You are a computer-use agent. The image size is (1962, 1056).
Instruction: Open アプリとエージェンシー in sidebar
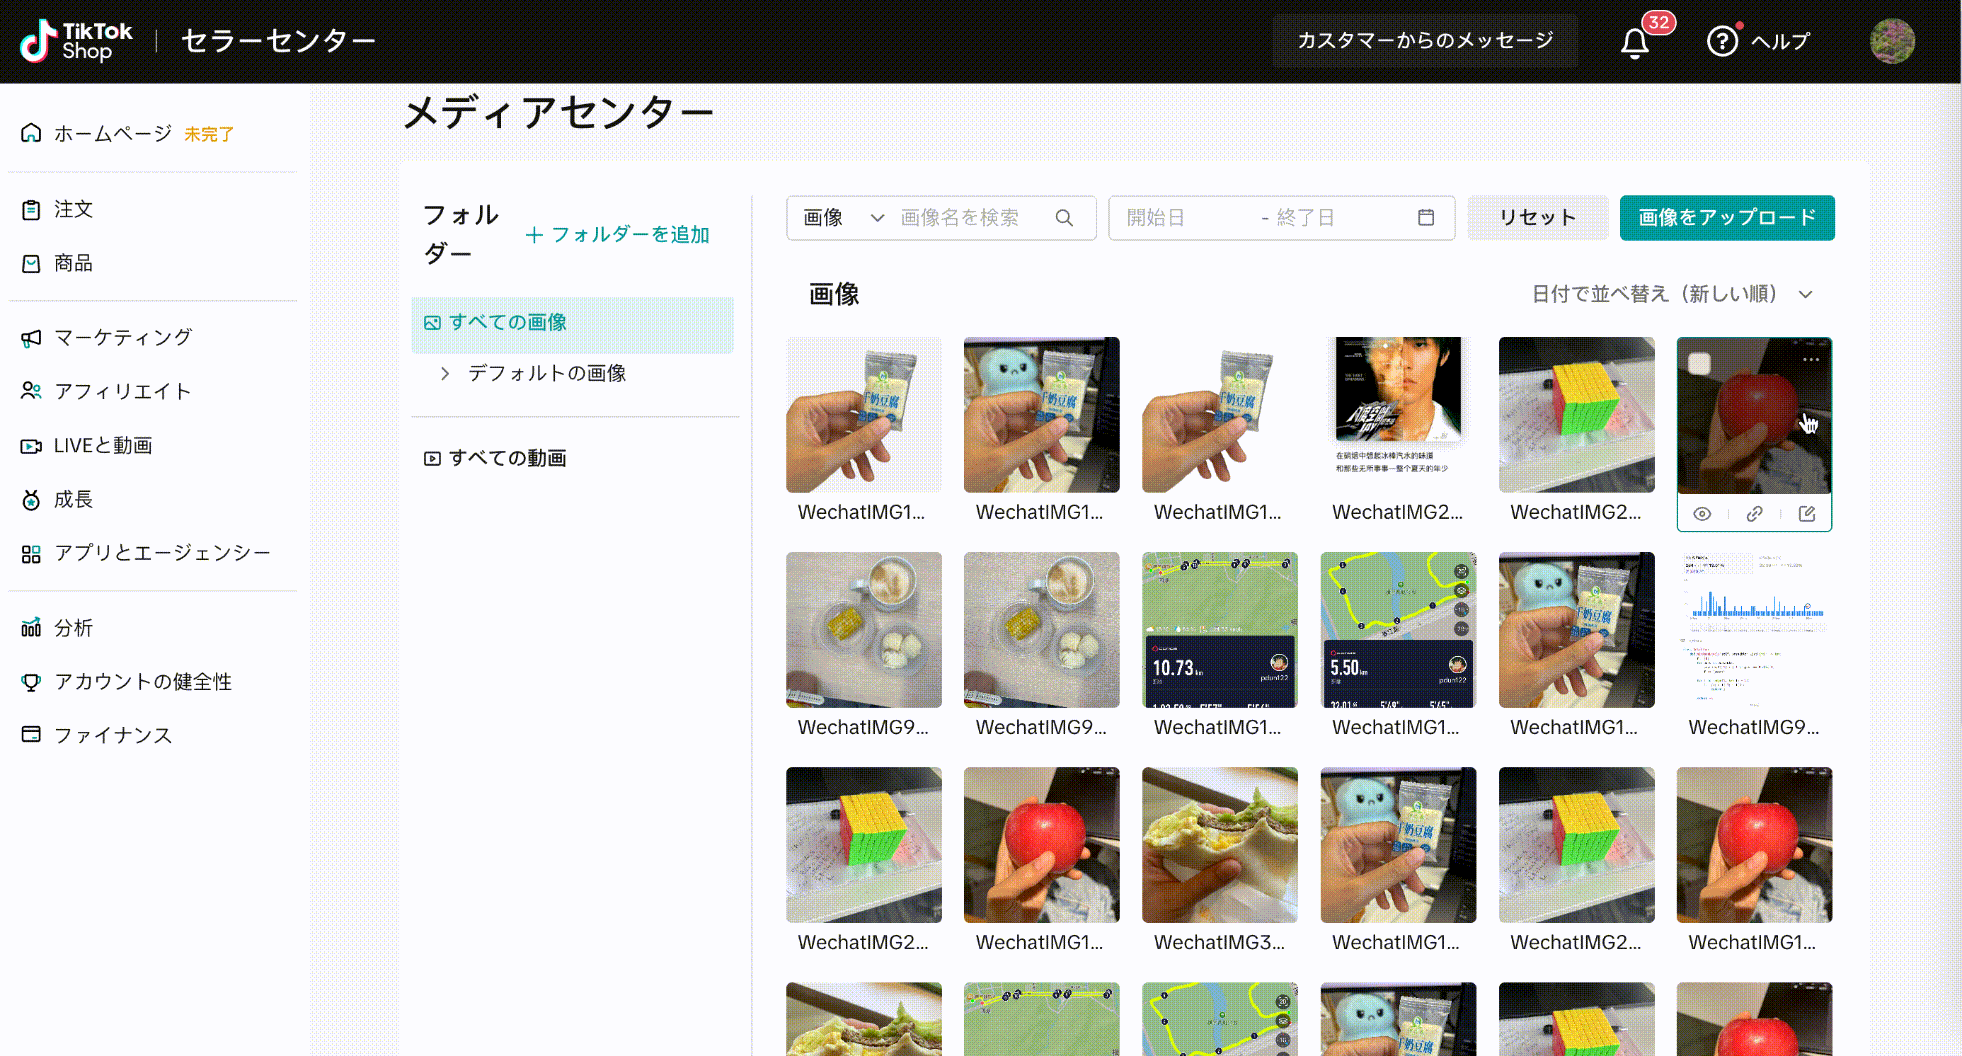146,553
